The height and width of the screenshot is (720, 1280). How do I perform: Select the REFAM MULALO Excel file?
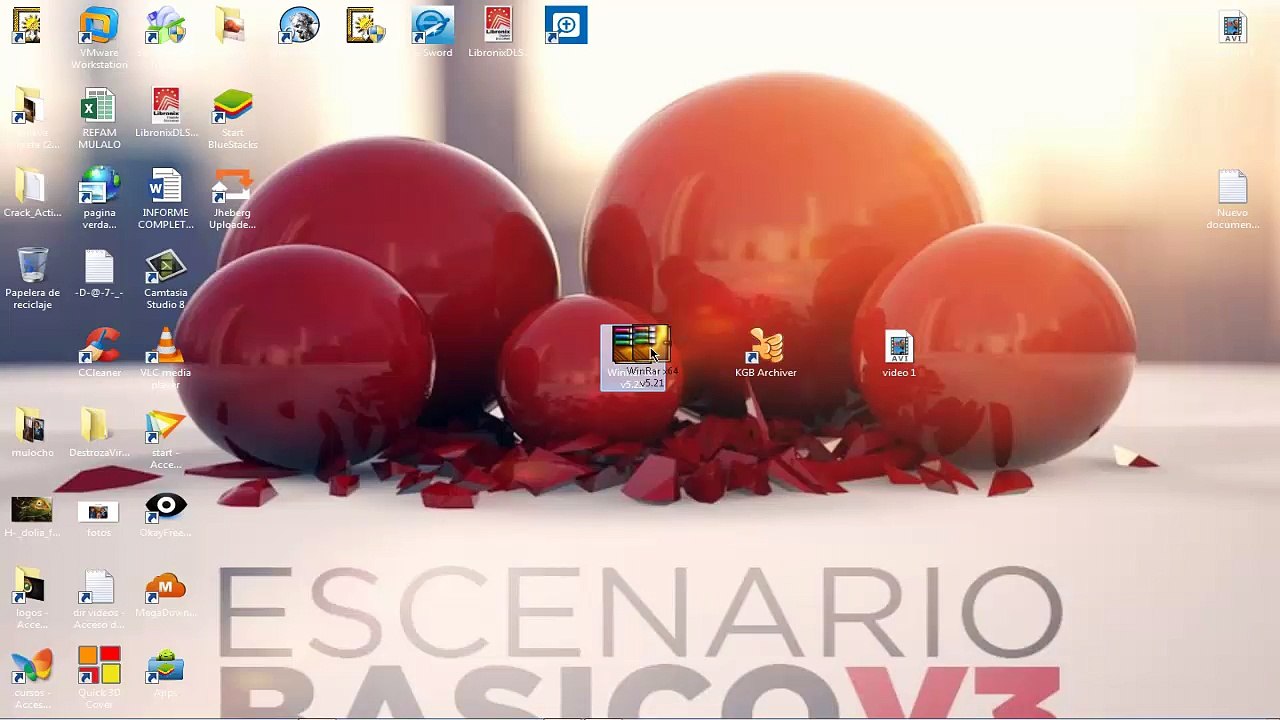(x=99, y=119)
